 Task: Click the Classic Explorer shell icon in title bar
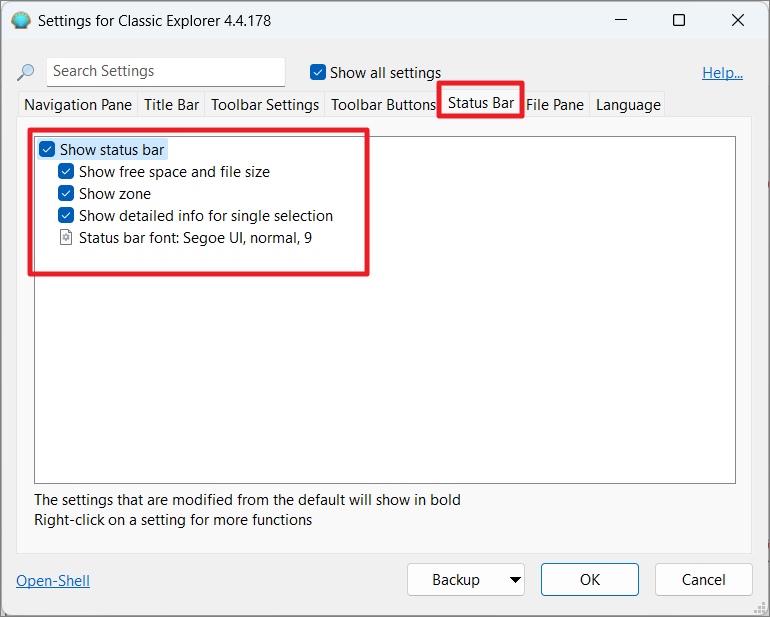point(21,21)
